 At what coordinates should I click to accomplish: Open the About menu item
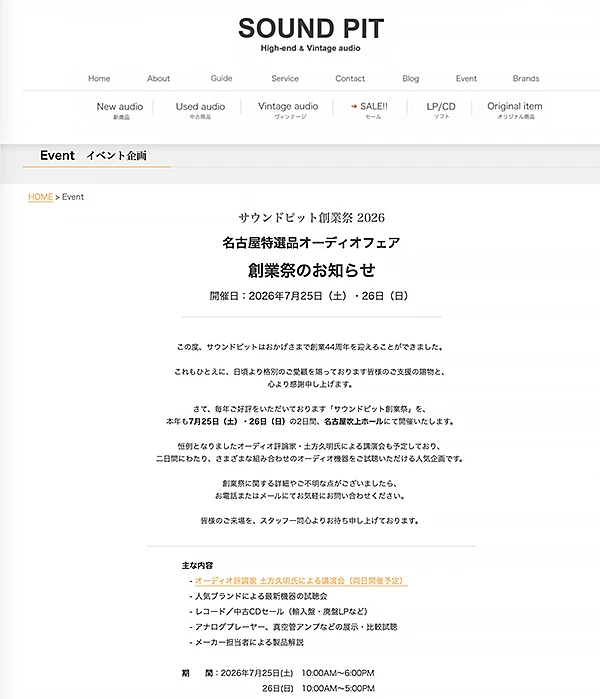tap(158, 78)
